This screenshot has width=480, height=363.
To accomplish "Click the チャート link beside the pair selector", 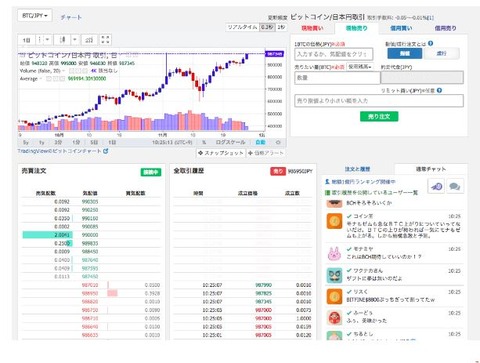I will pyautogui.click(x=71, y=17).
